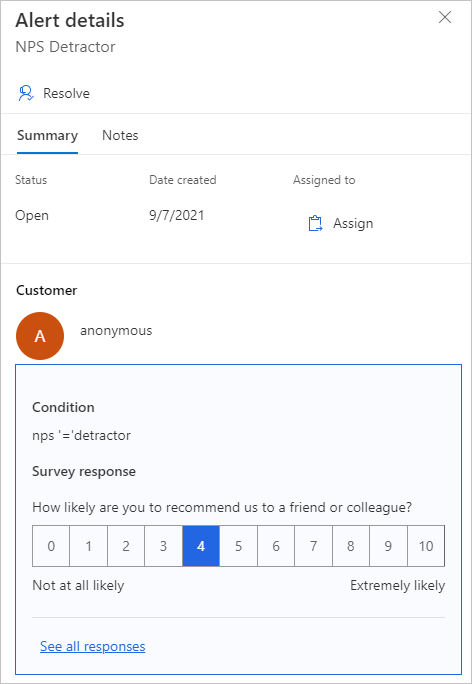Open the See all responses link
The width and height of the screenshot is (472, 684).
coord(92,646)
